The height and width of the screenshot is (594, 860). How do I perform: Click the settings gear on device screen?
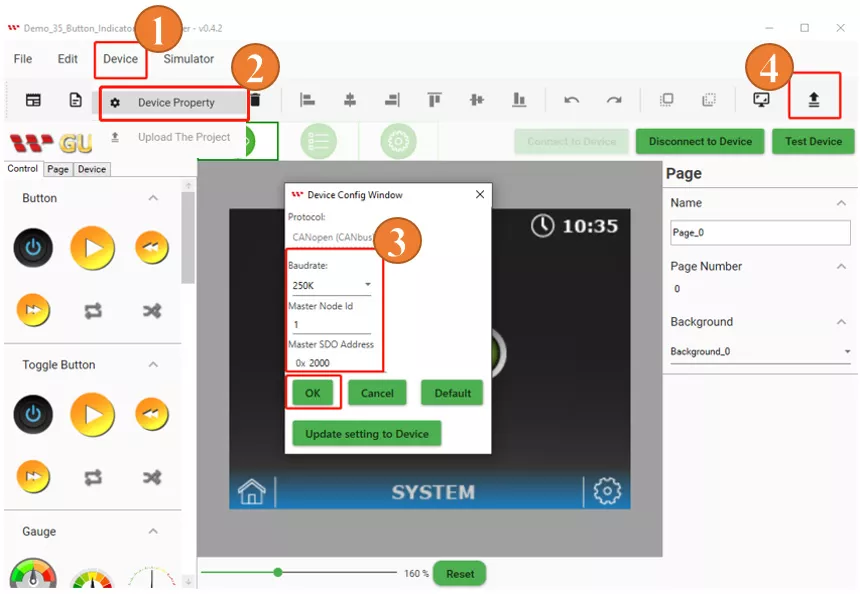pos(607,491)
